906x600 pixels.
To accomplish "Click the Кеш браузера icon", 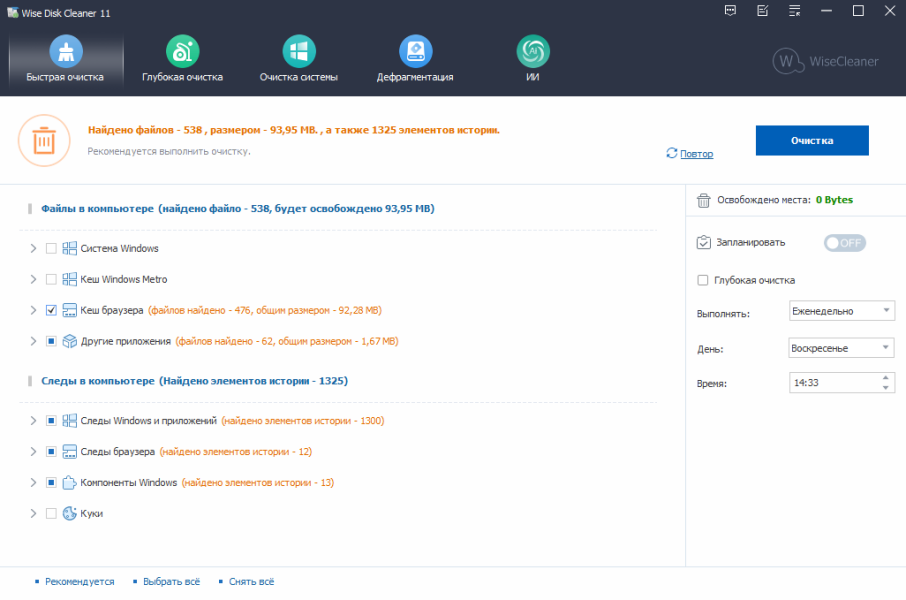I will coord(69,310).
